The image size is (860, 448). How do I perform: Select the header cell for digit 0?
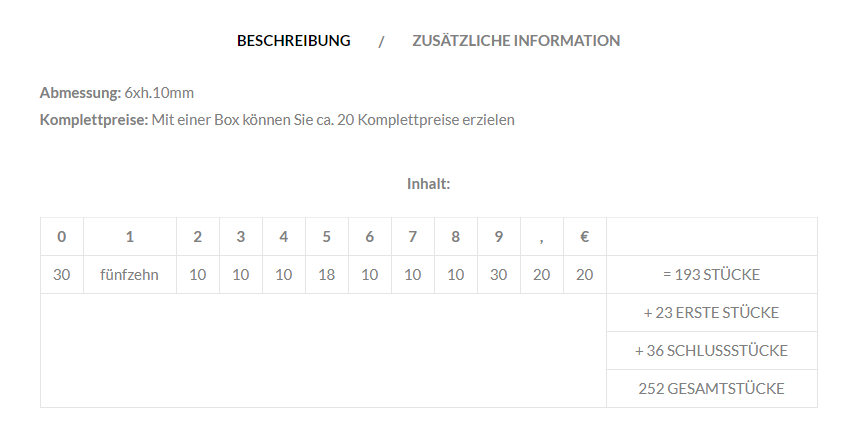pos(61,236)
